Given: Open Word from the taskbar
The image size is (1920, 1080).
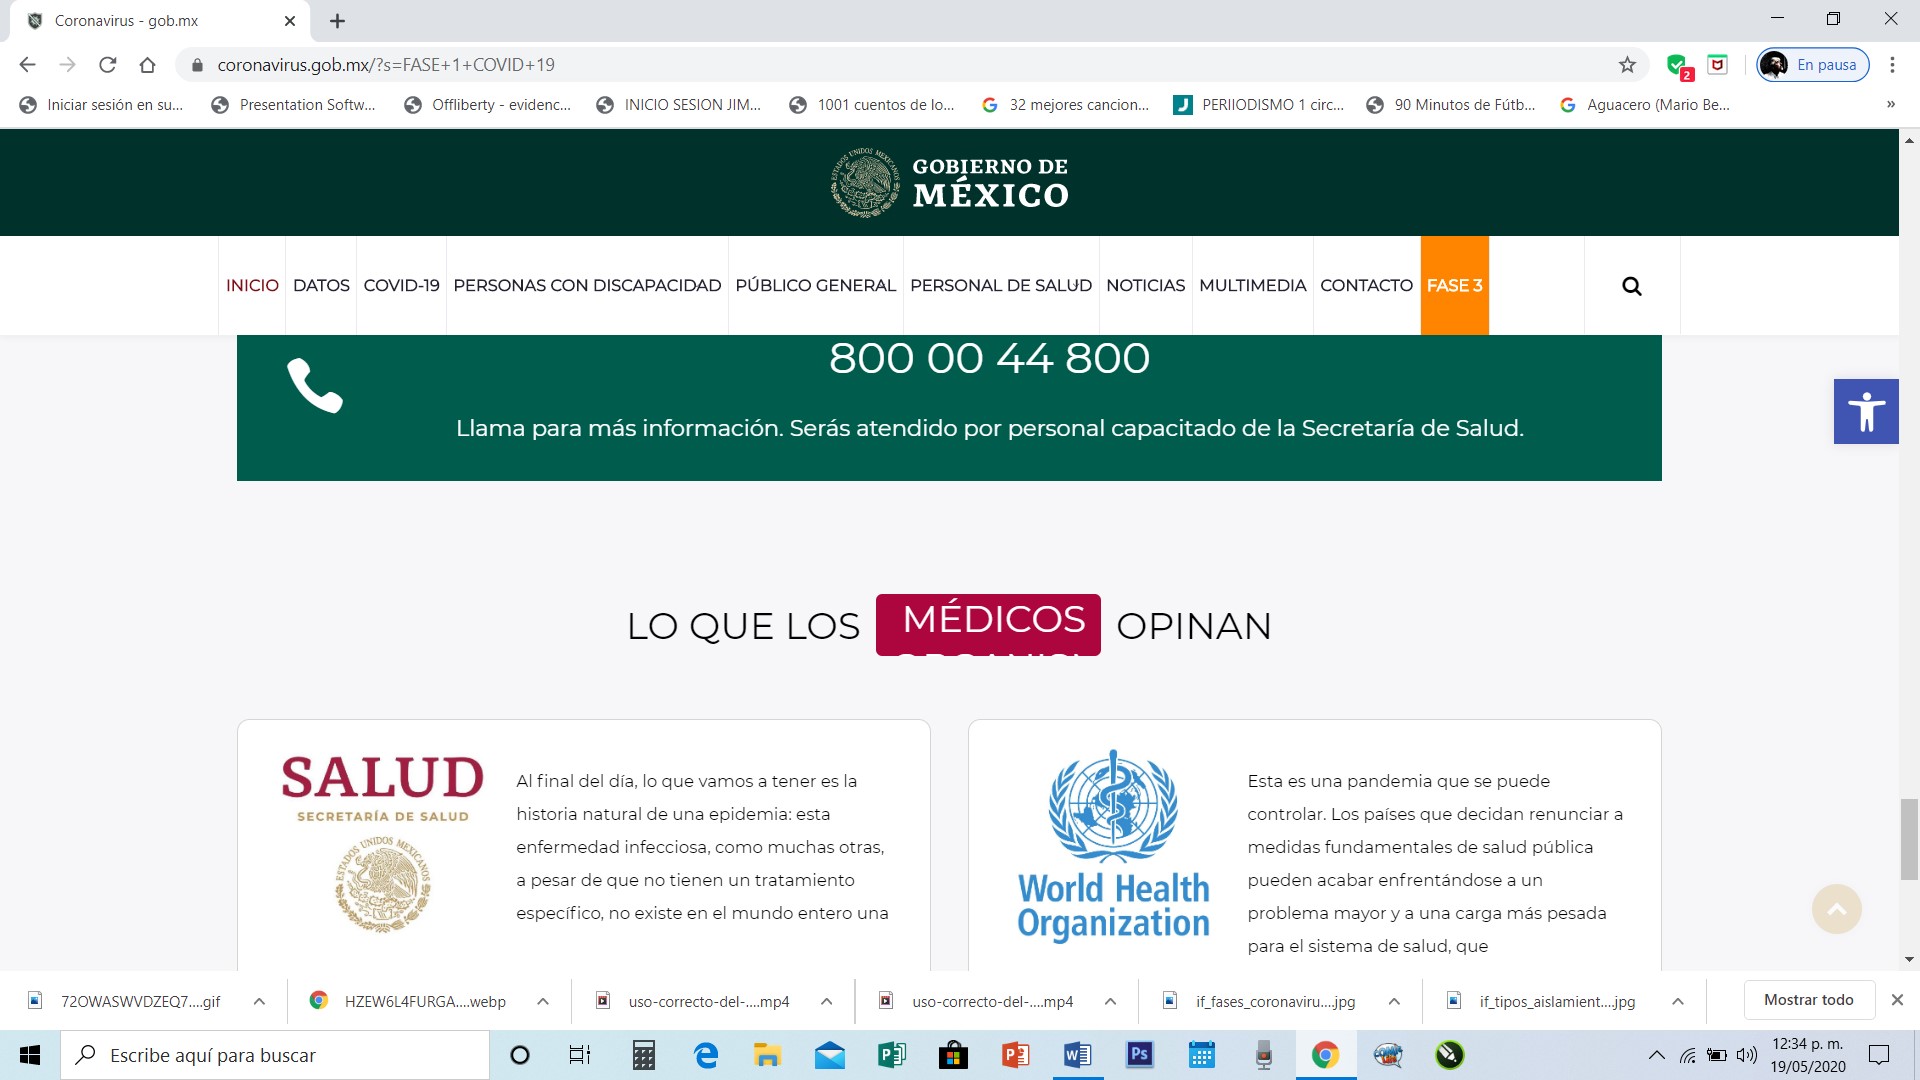Looking at the screenshot, I should (1077, 1055).
